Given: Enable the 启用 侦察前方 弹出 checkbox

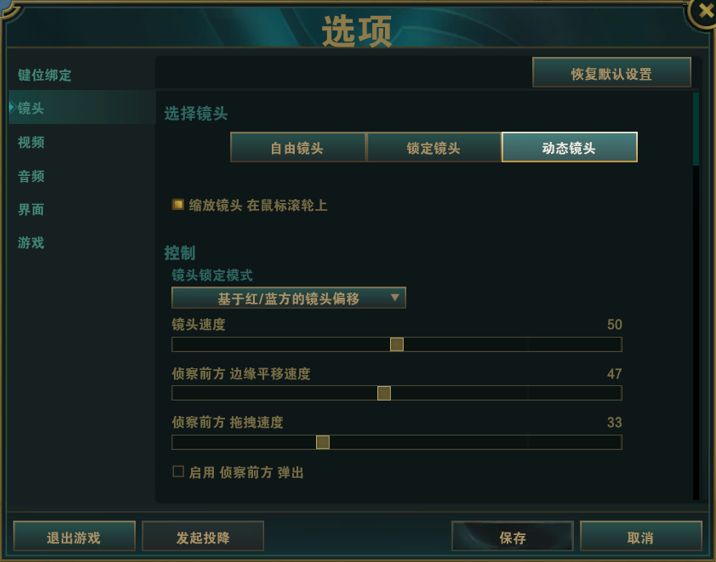Looking at the screenshot, I should [178, 471].
